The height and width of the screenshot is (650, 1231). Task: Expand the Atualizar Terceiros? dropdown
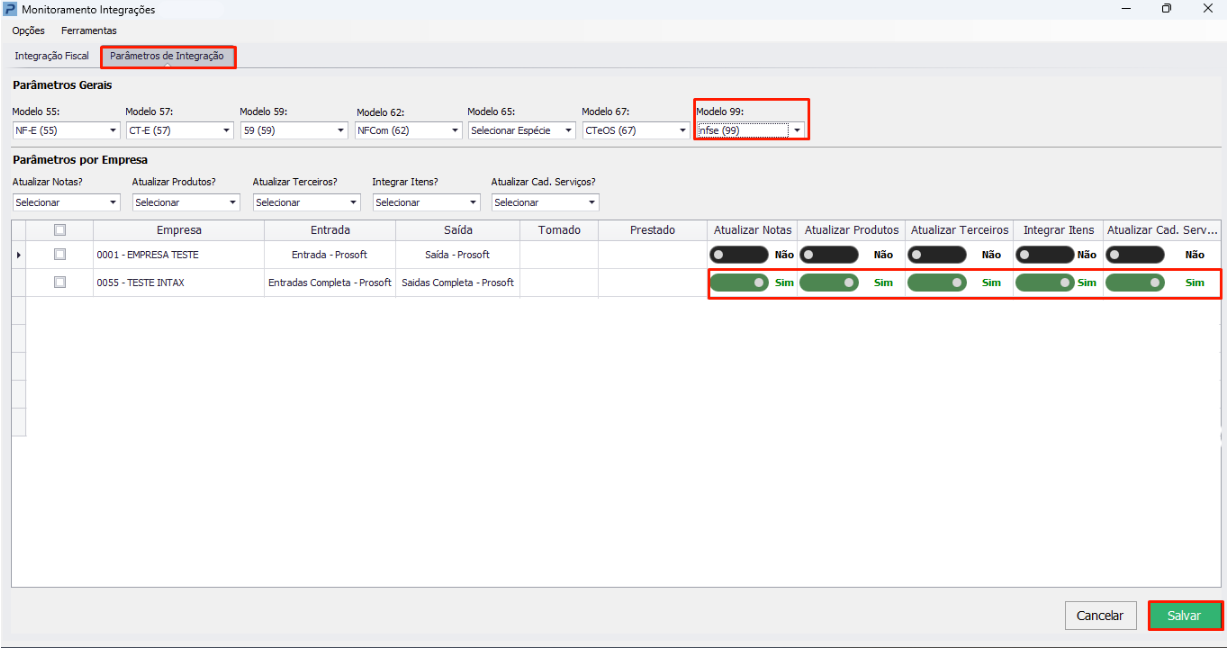coord(306,202)
